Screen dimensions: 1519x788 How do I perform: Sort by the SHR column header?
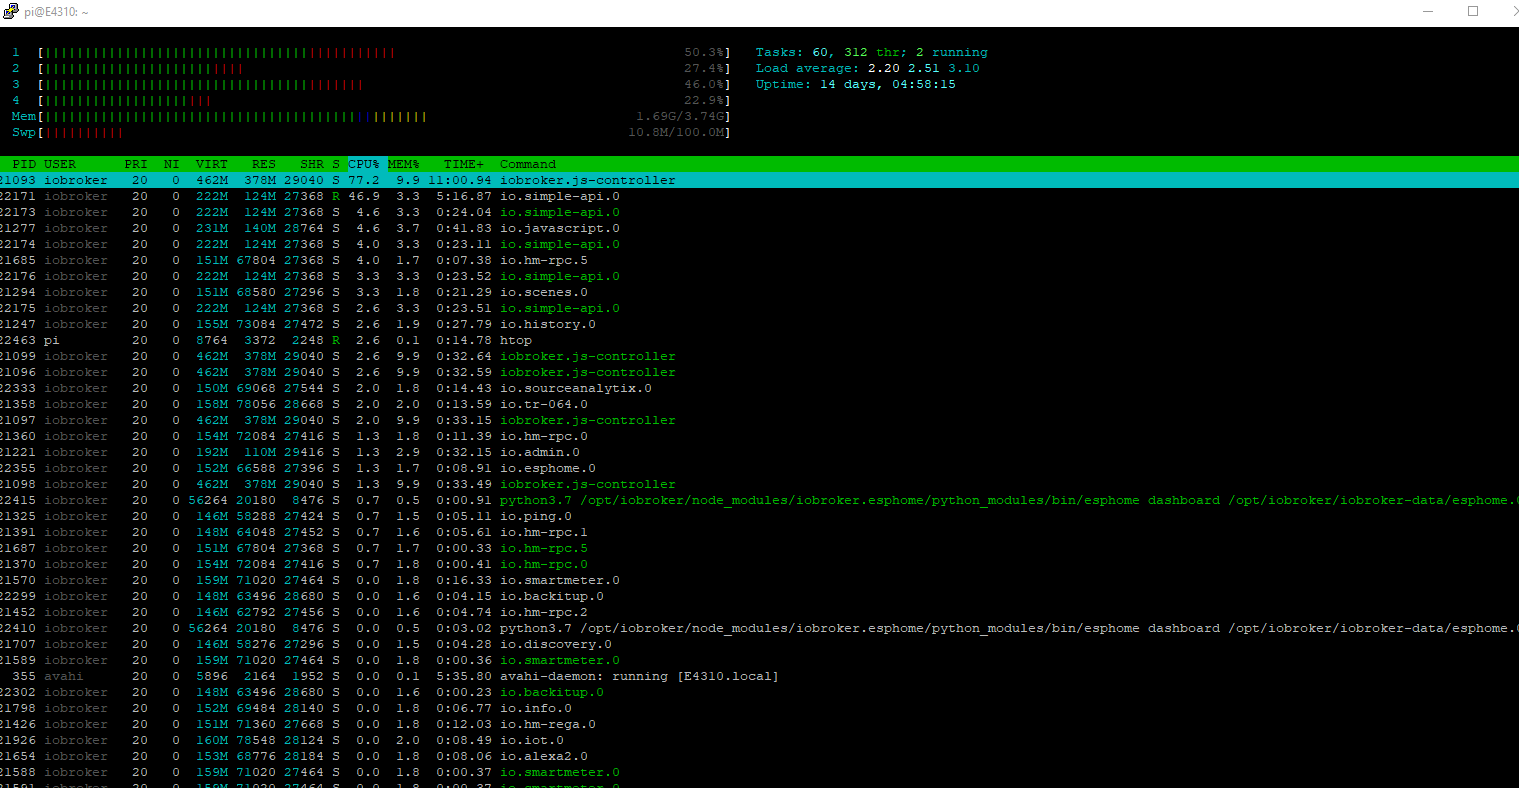point(312,164)
